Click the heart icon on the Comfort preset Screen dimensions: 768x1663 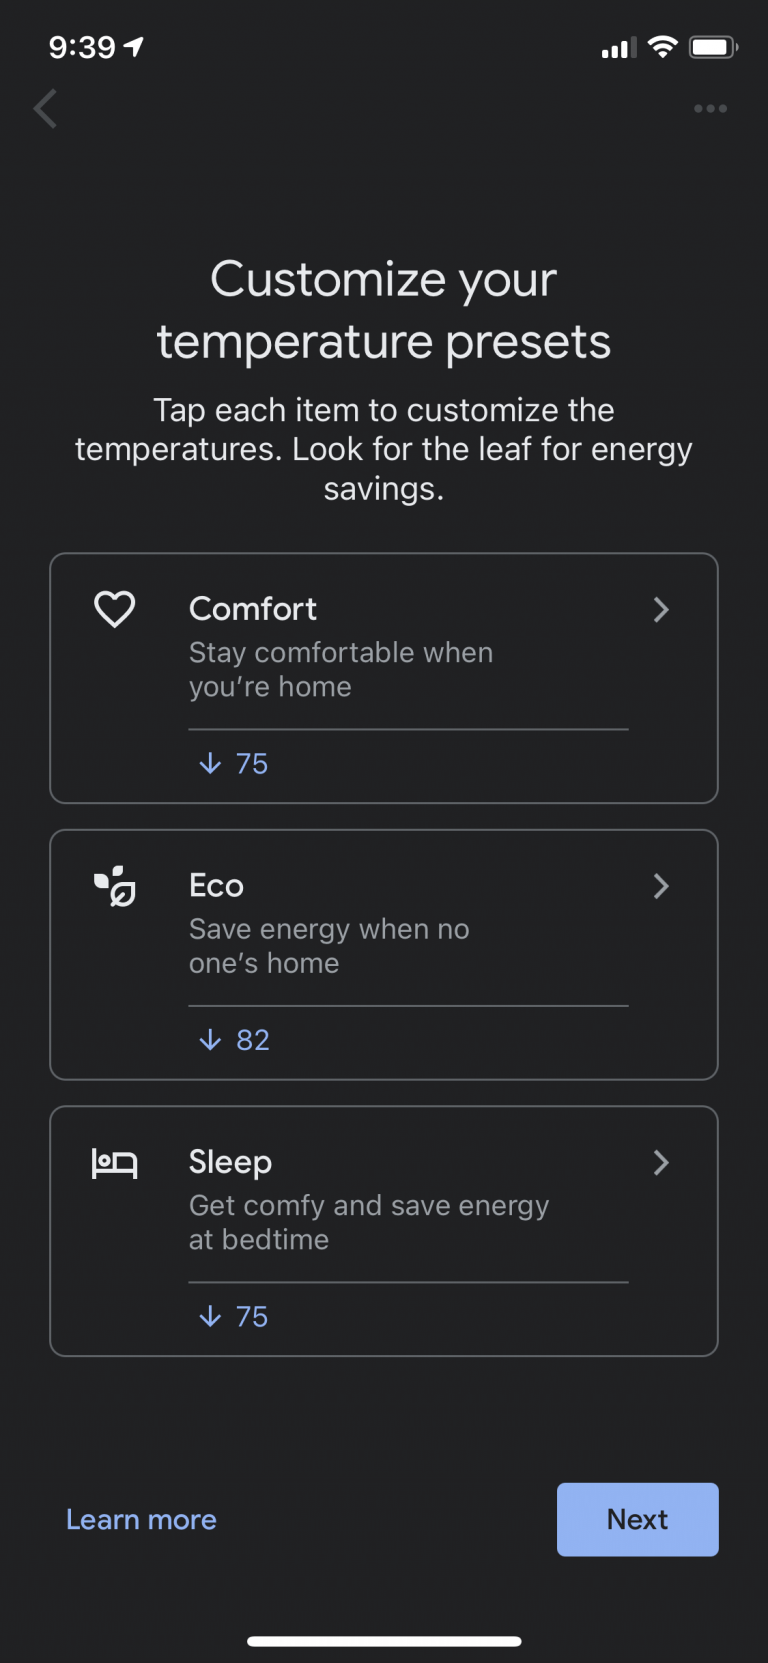(x=114, y=609)
